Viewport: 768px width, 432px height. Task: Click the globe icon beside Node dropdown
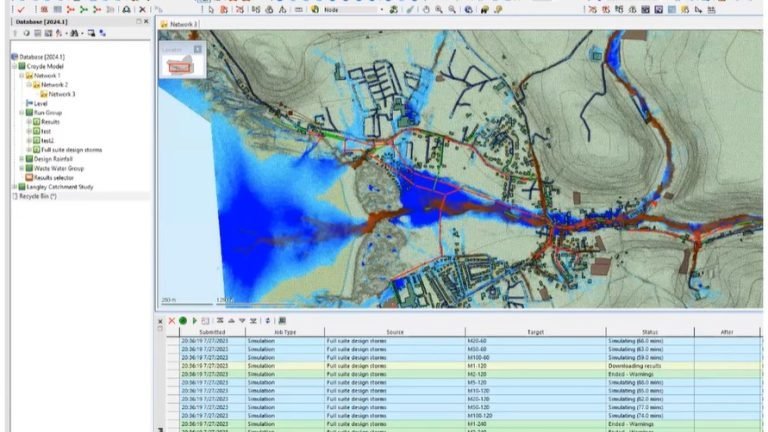(315, 10)
